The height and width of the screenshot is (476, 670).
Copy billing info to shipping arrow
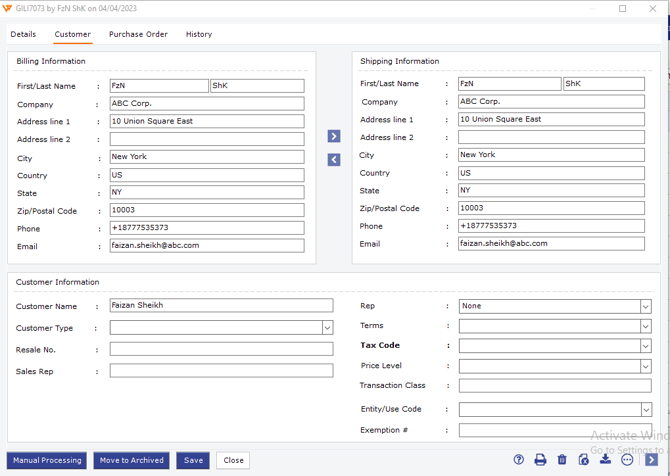334,136
